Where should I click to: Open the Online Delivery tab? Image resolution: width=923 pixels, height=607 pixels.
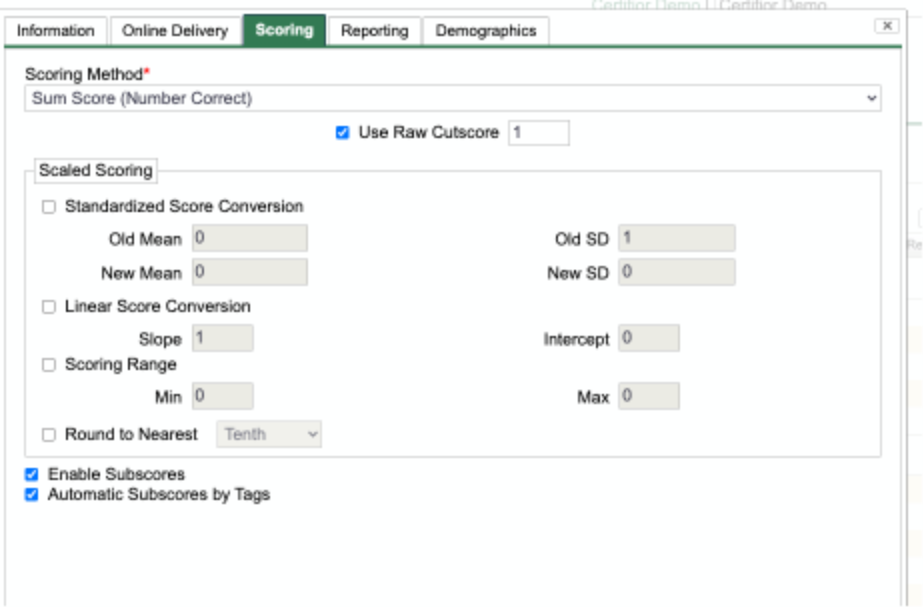tap(175, 31)
